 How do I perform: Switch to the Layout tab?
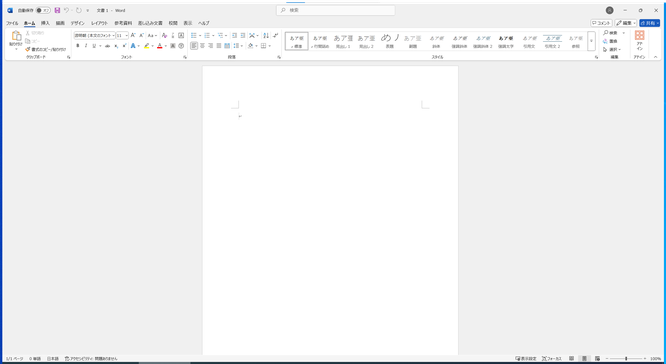pyautogui.click(x=99, y=23)
